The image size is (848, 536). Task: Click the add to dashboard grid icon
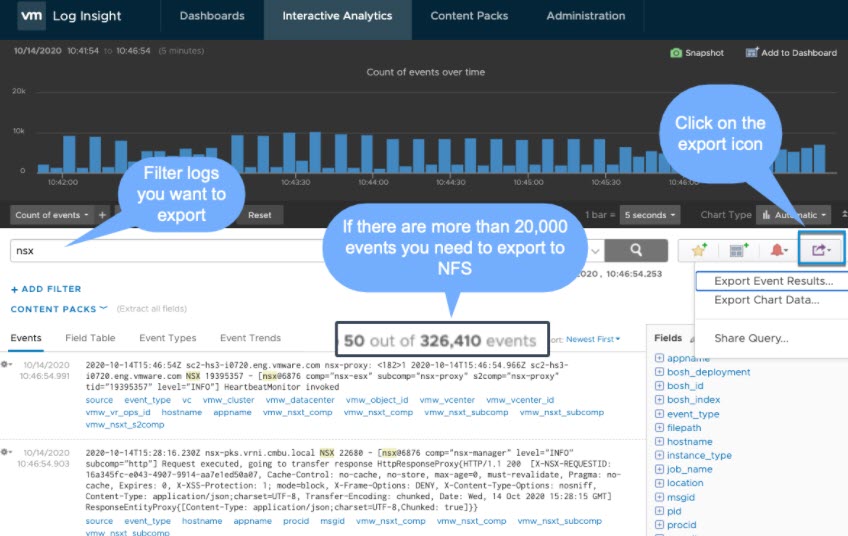click(739, 250)
